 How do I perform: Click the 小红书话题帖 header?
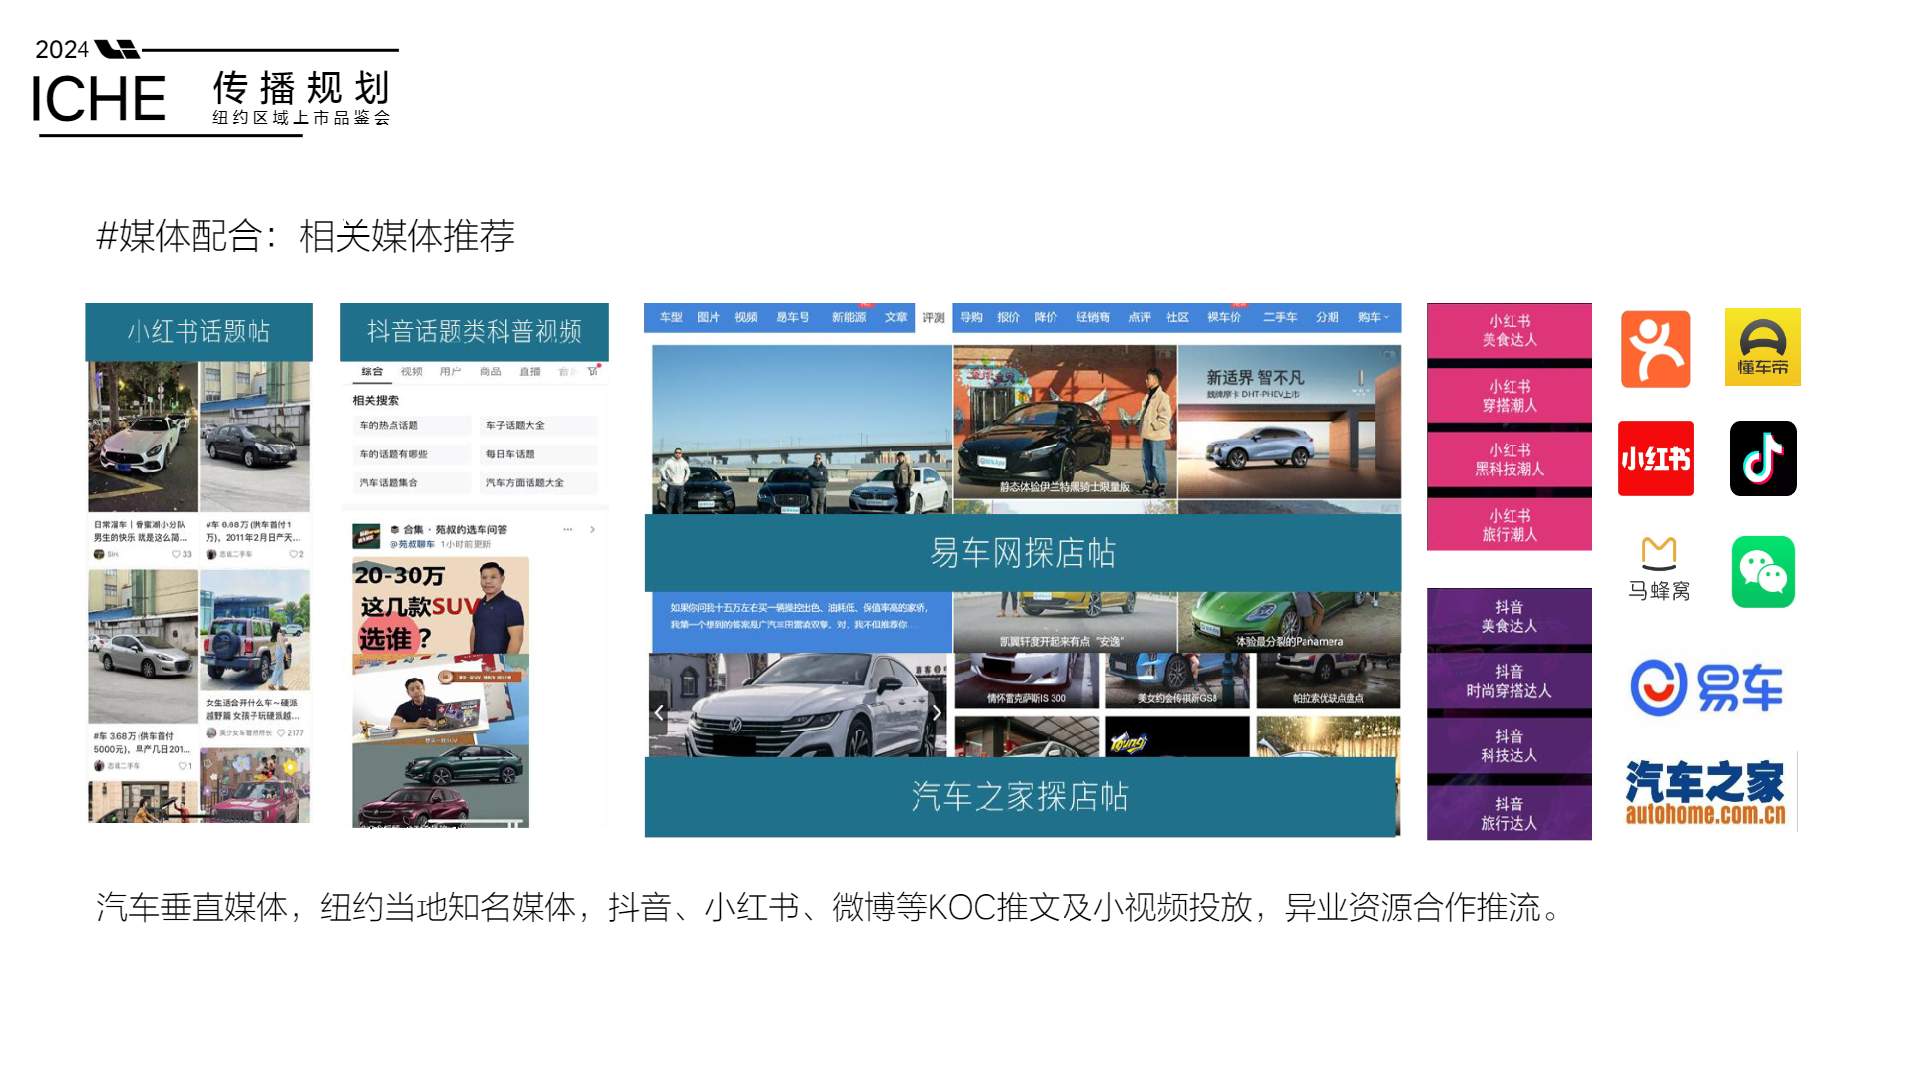coord(199,332)
